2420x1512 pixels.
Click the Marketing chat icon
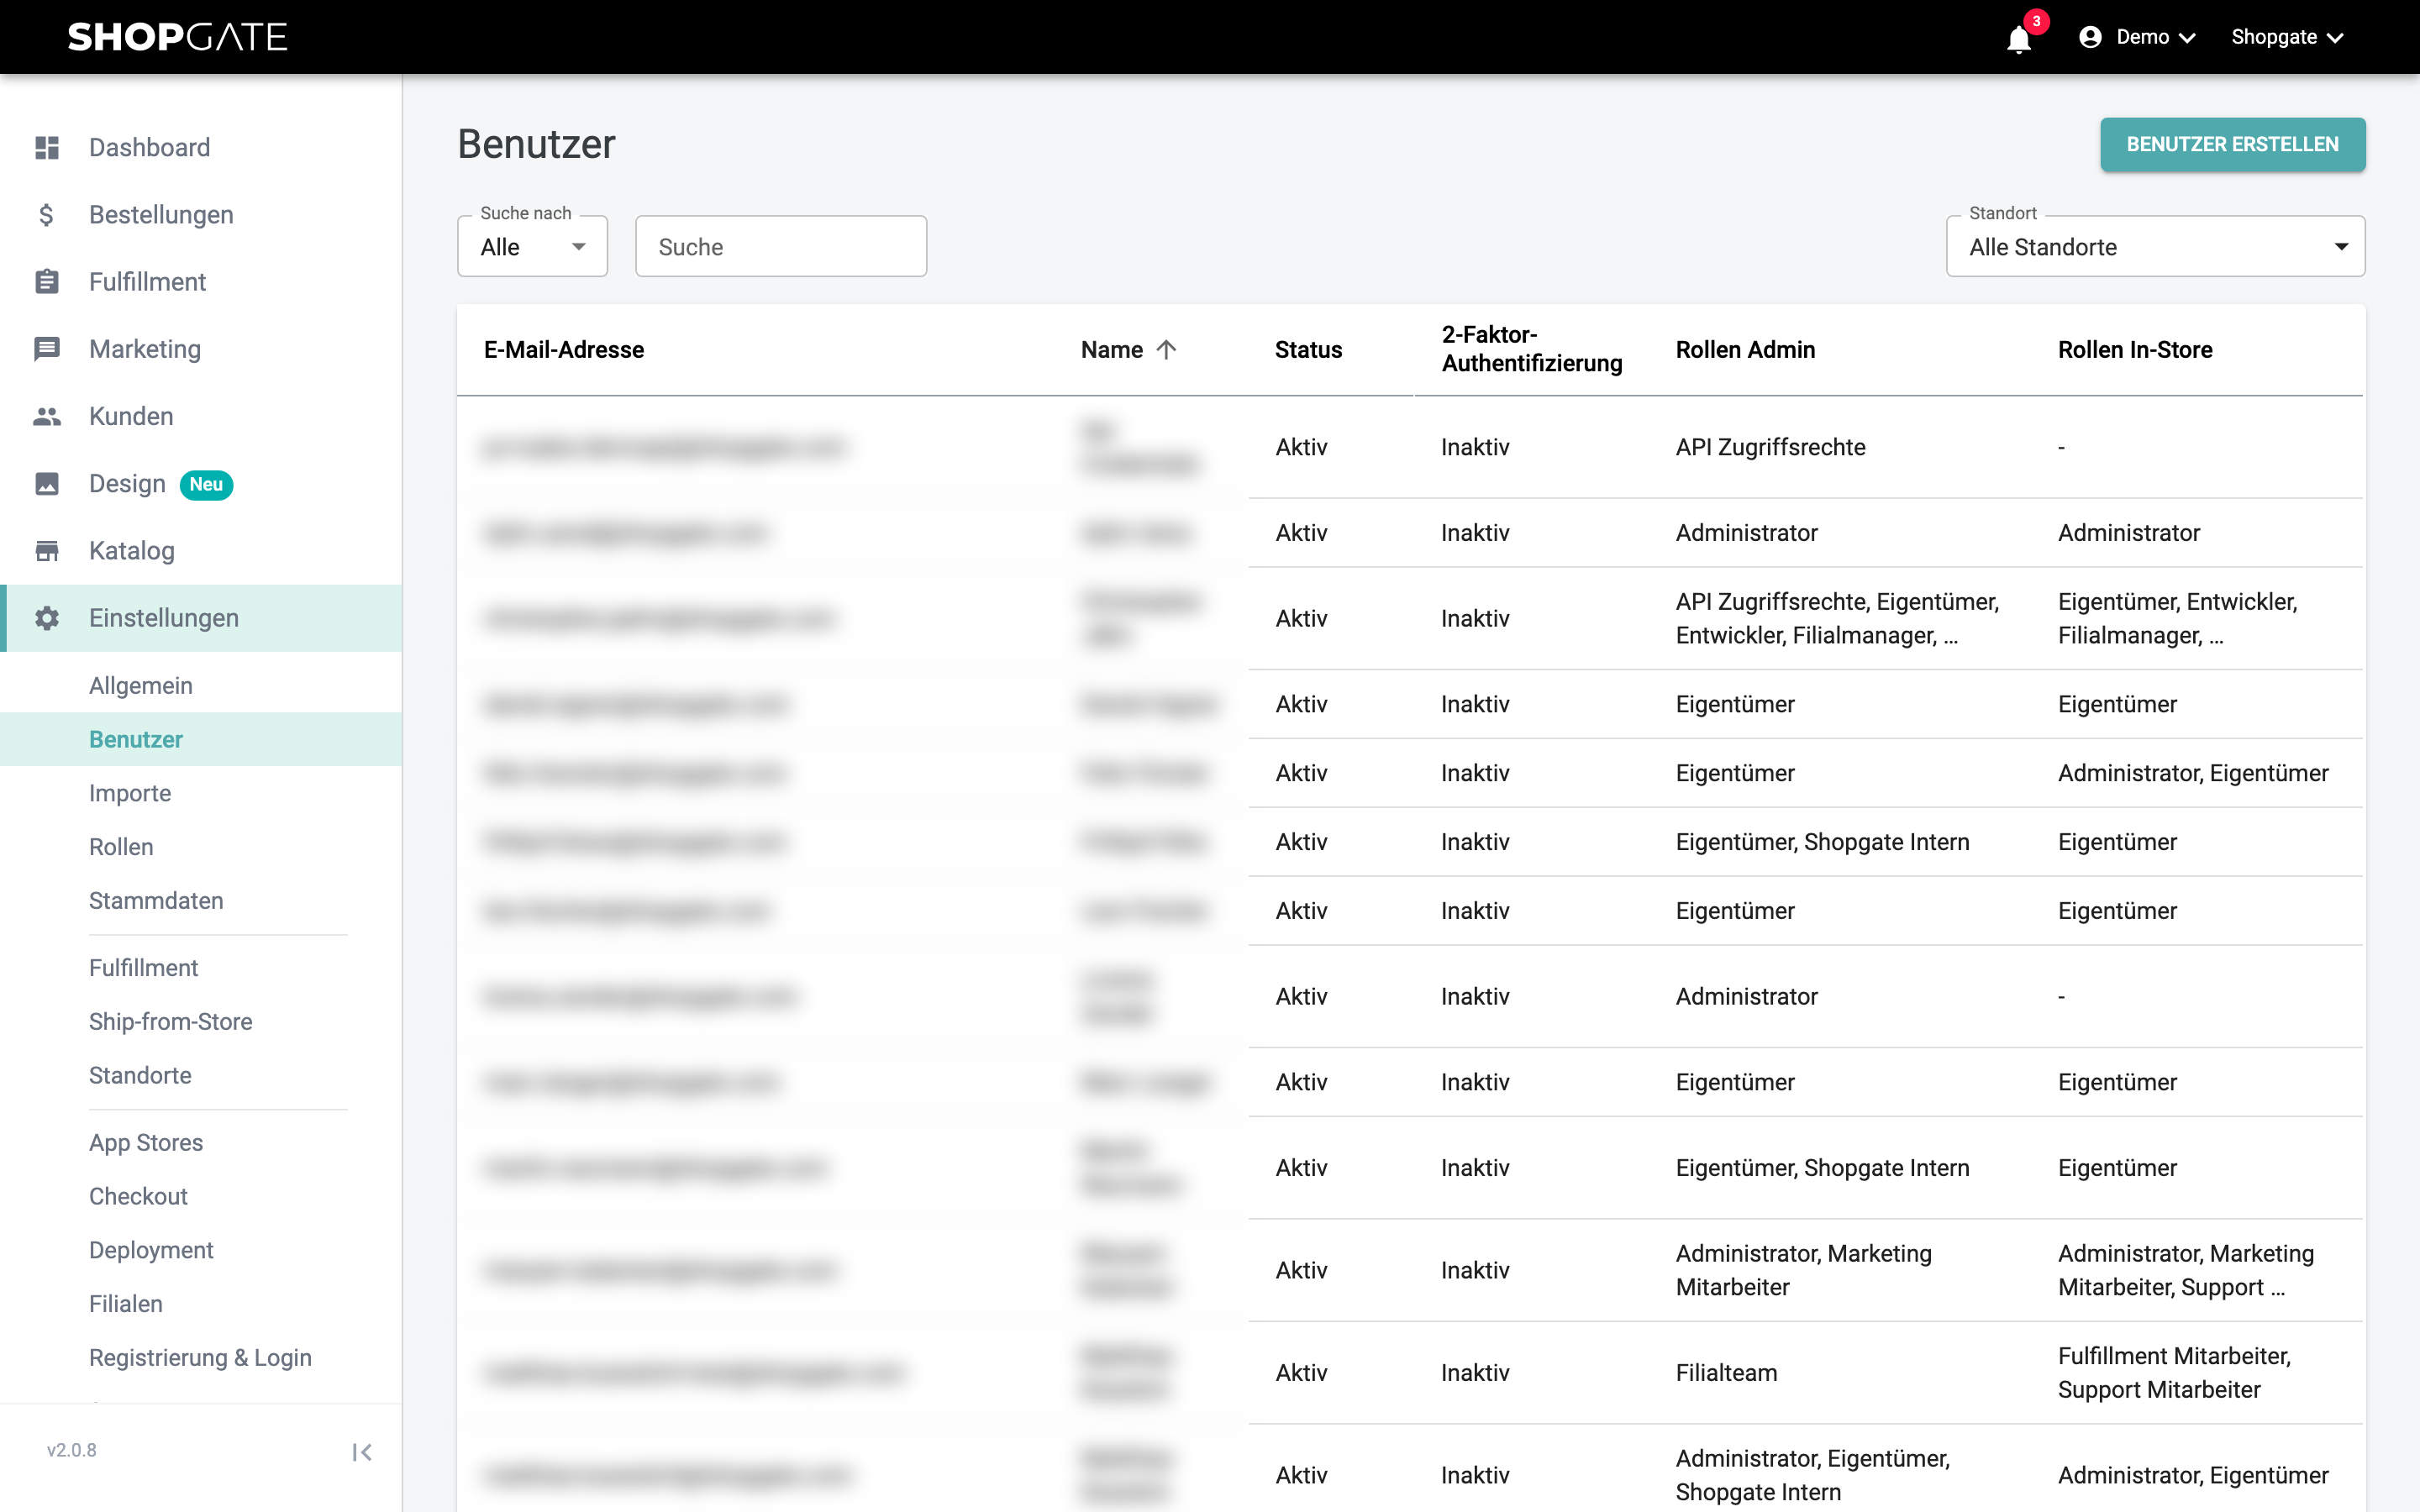[x=47, y=349]
